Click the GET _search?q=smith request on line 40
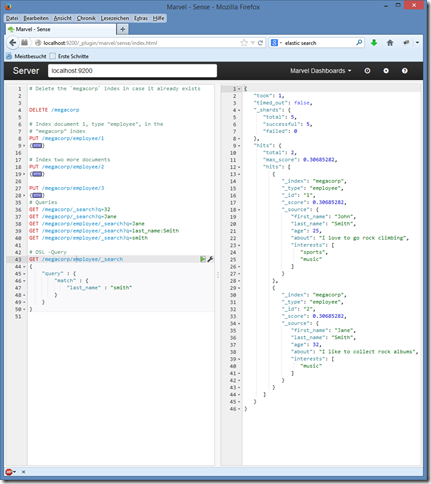Image resolution: width=431 pixels, height=484 pixels. (x=88, y=238)
